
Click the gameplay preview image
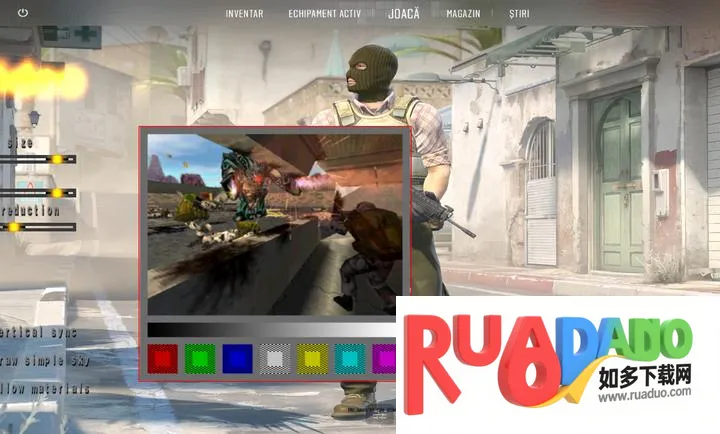pos(274,224)
